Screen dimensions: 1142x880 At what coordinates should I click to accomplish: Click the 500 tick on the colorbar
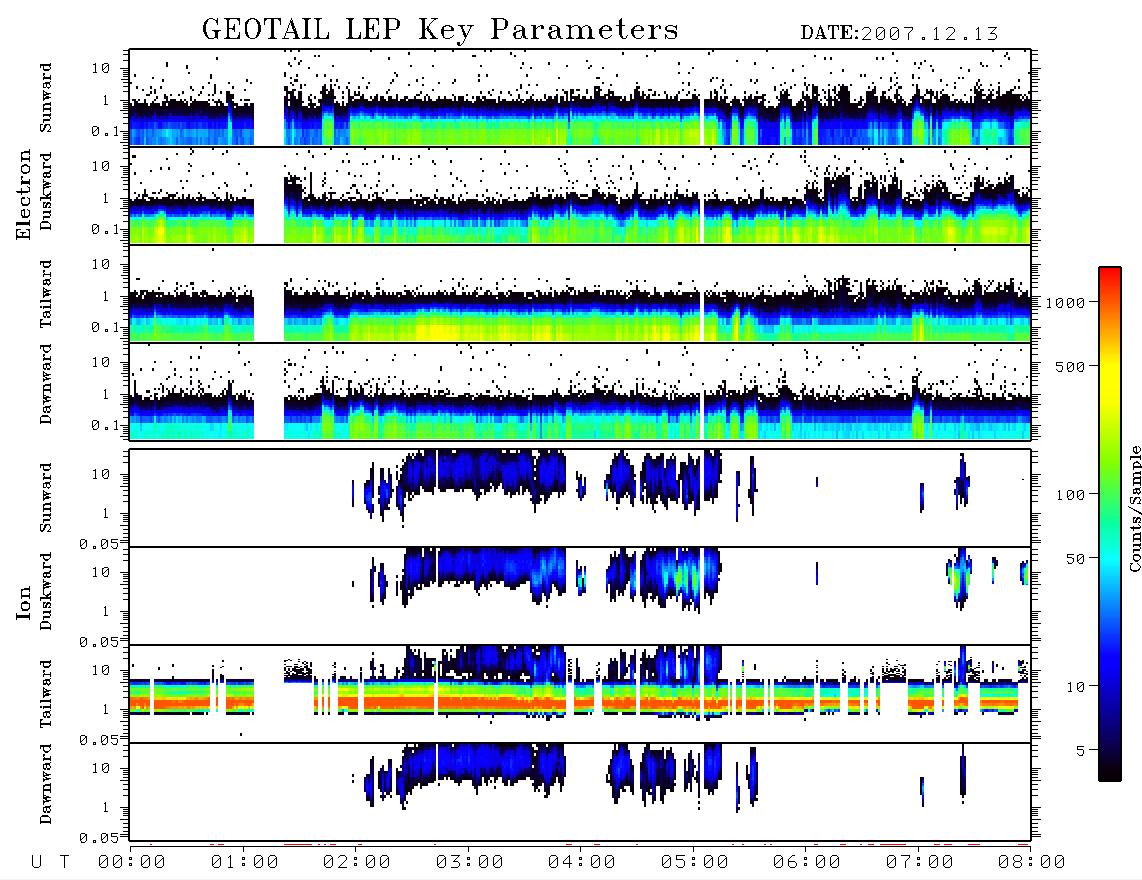[x=1071, y=366]
